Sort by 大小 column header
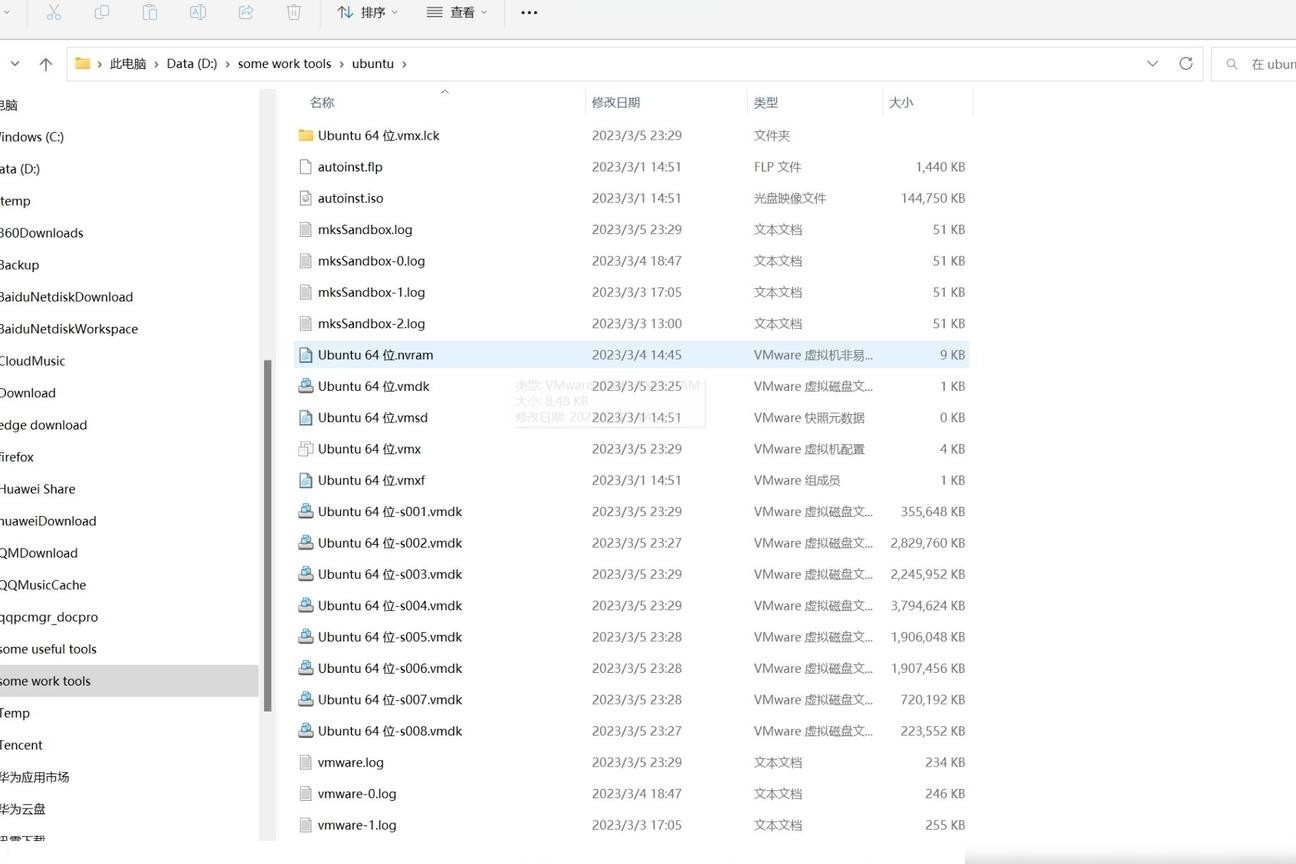The width and height of the screenshot is (1296, 864). coord(901,102)
